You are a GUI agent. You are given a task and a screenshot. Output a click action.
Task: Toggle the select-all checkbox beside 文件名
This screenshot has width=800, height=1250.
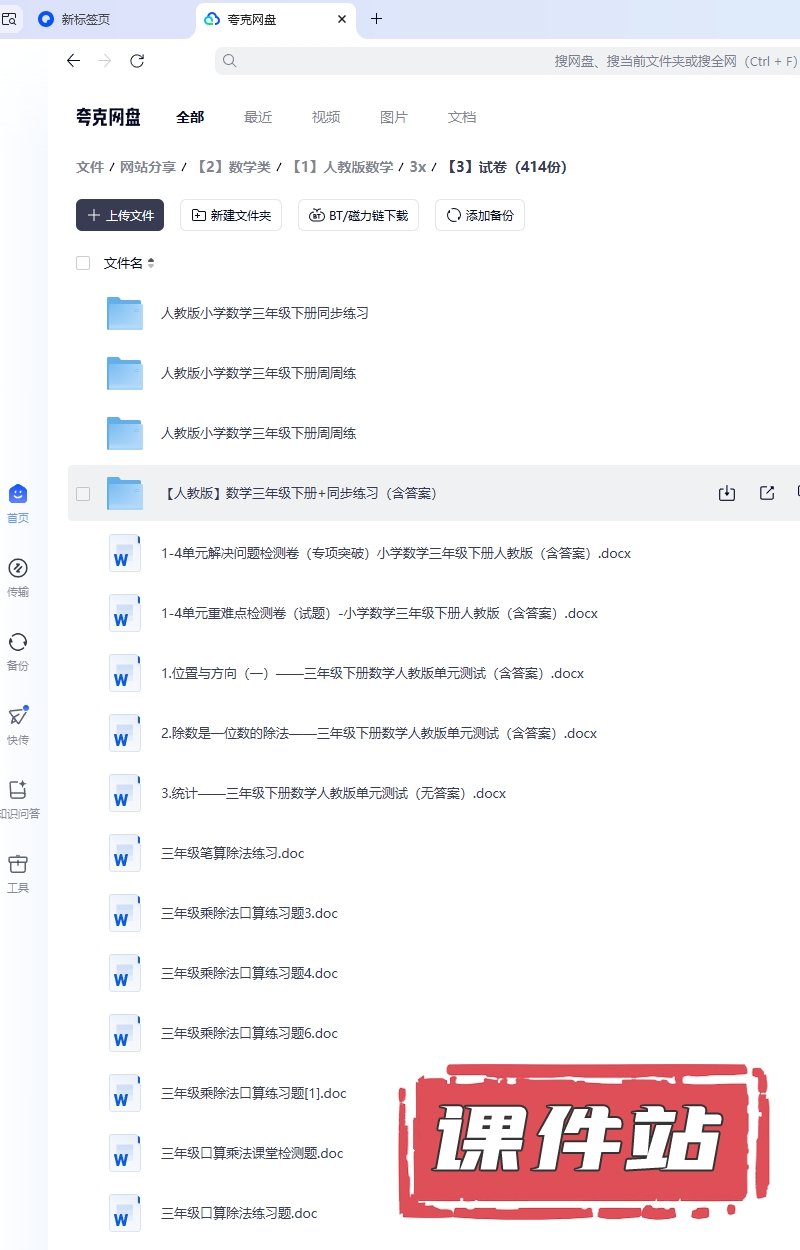[x=83, y=263]
